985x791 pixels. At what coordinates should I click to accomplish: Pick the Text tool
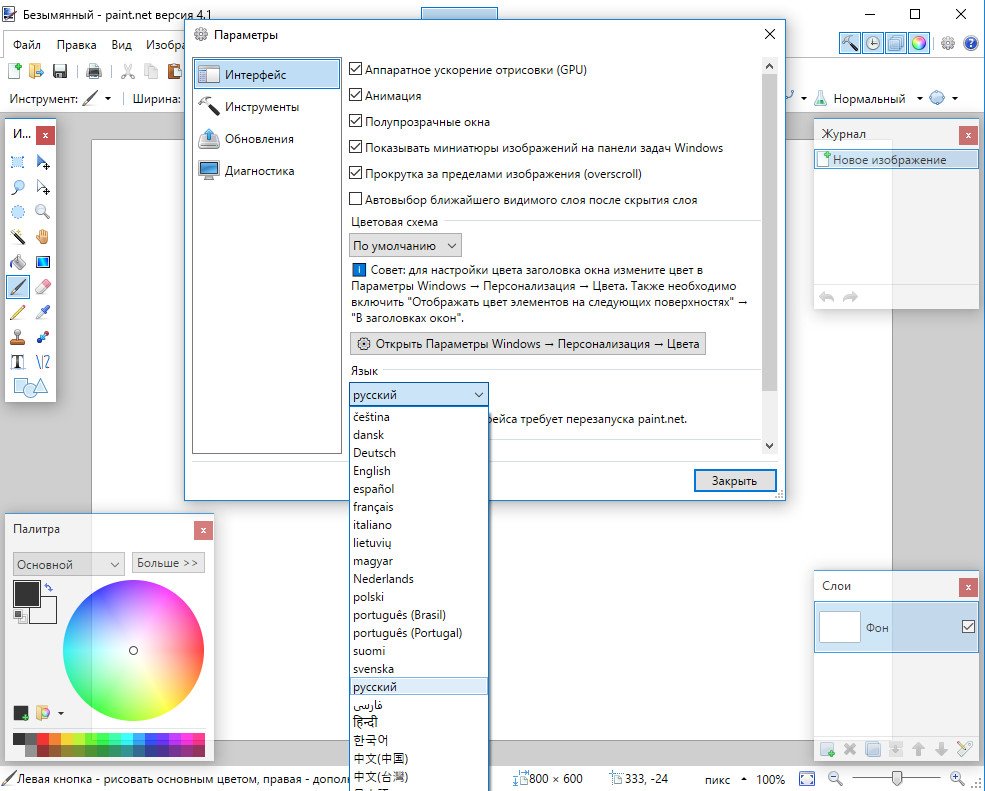[18, 362]
